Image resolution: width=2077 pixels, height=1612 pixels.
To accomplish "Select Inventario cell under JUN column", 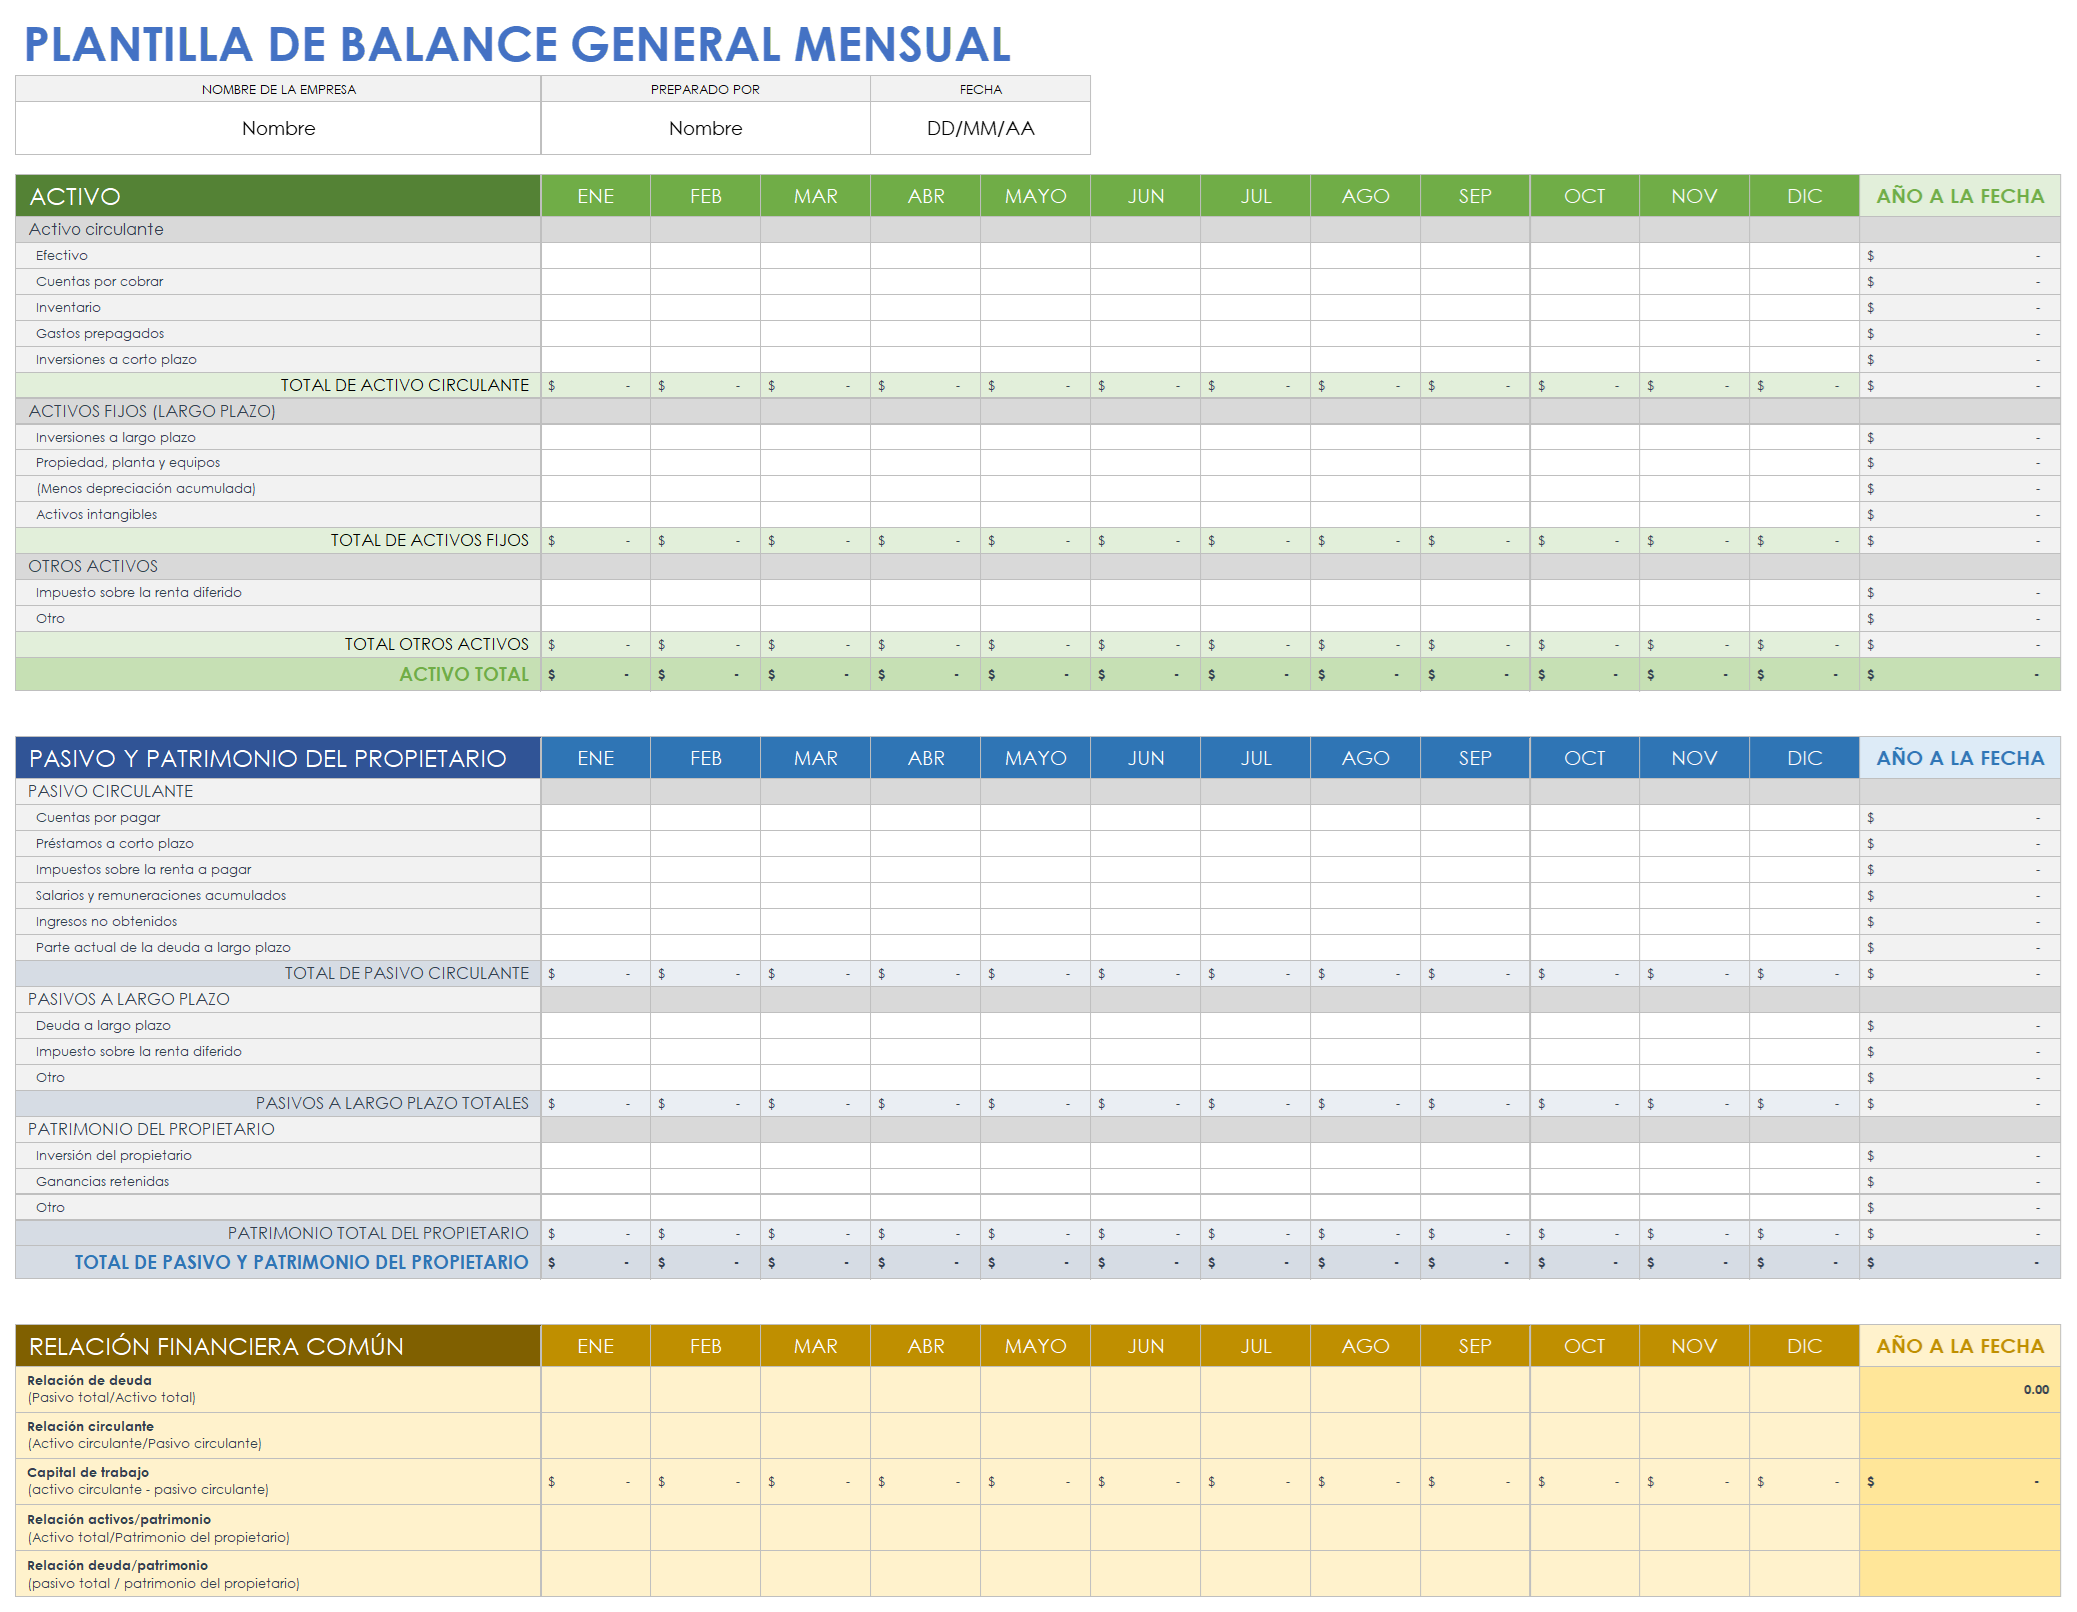I will [1145, 307].
